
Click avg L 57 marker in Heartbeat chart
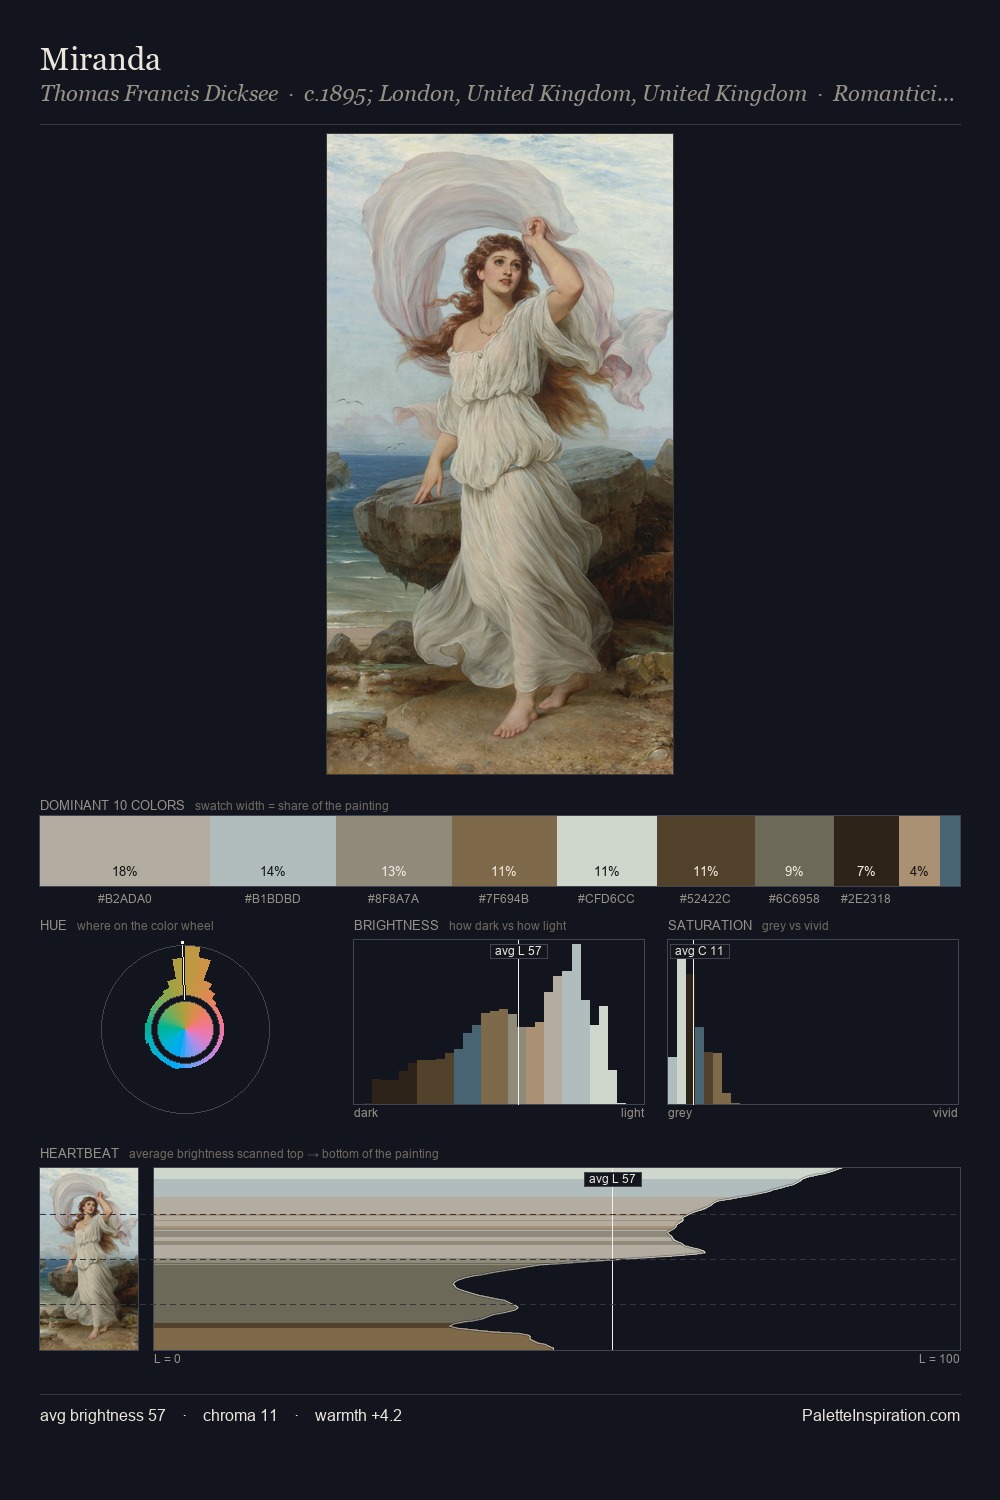tap(612, 1179)
